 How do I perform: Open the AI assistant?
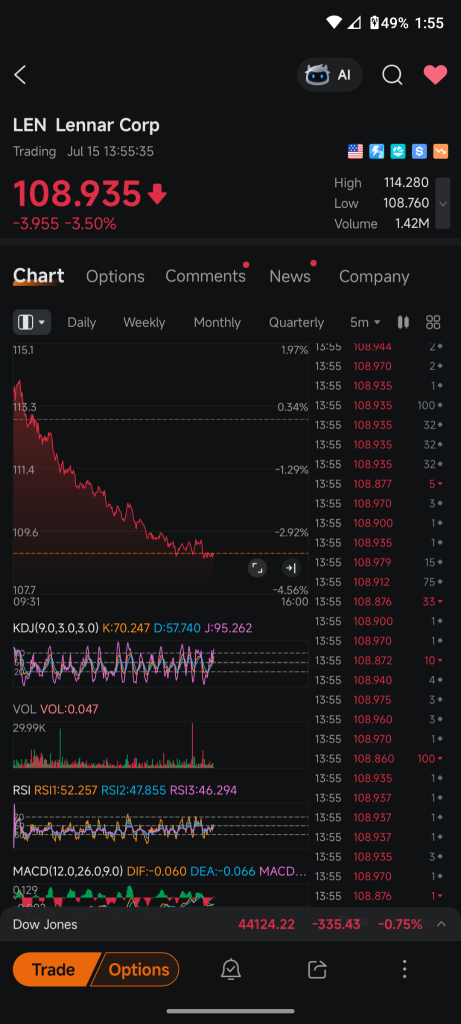pyautogui.click(x=329, y=75)
